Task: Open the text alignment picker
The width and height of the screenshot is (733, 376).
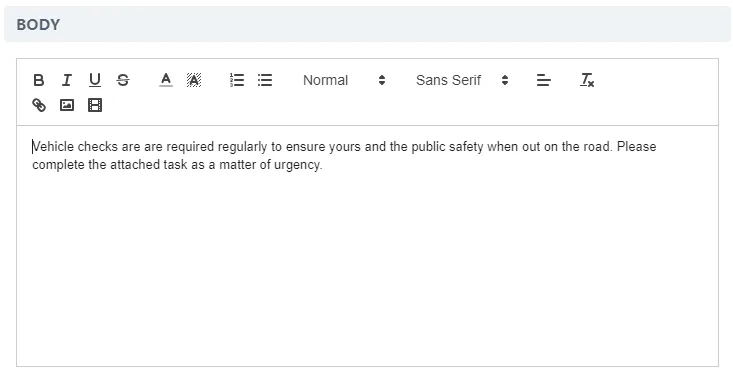Action: tap(543, 80)
